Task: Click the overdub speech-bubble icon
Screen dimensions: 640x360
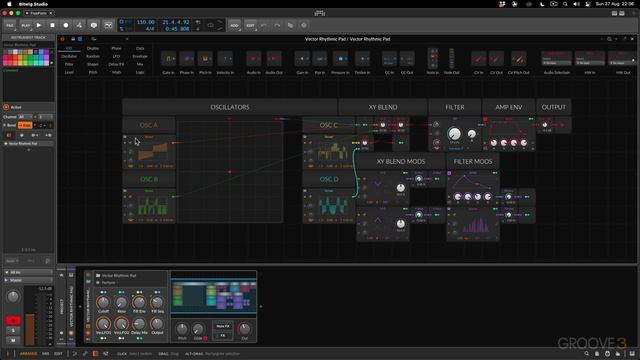Action: pyautogui.click(x=94, y=25)
